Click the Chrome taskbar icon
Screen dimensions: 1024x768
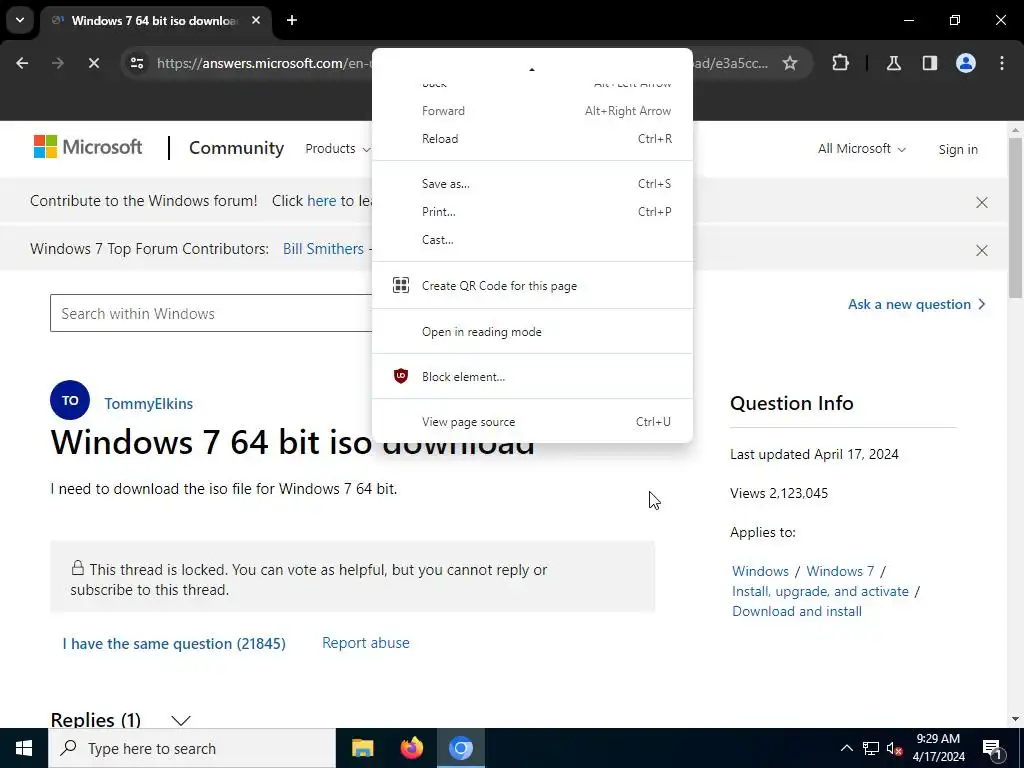coord(460,748)
